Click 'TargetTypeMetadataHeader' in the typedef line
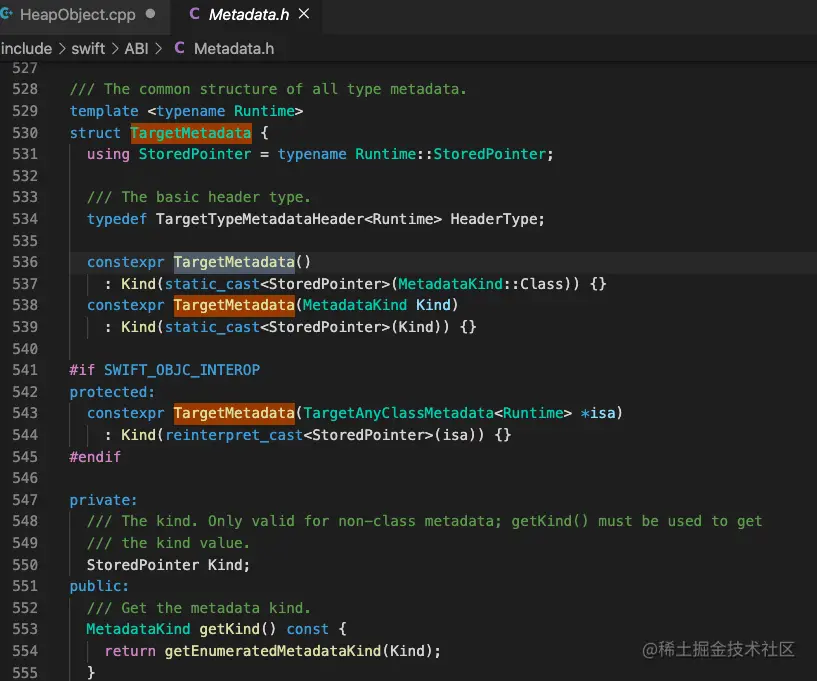 click(x=259, y=219)
